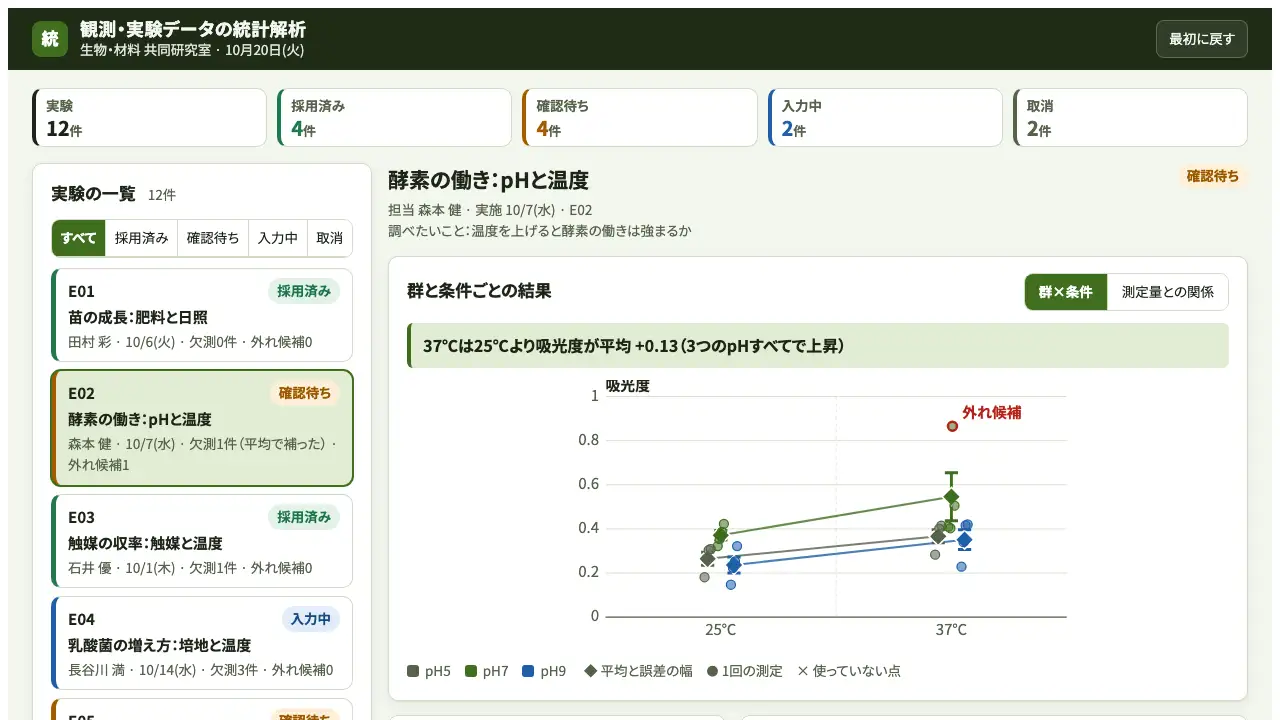Click the 確認待ち badge beside the detail title
This screenshot has height=720, width=1280.
click(x=1213, y=176)
